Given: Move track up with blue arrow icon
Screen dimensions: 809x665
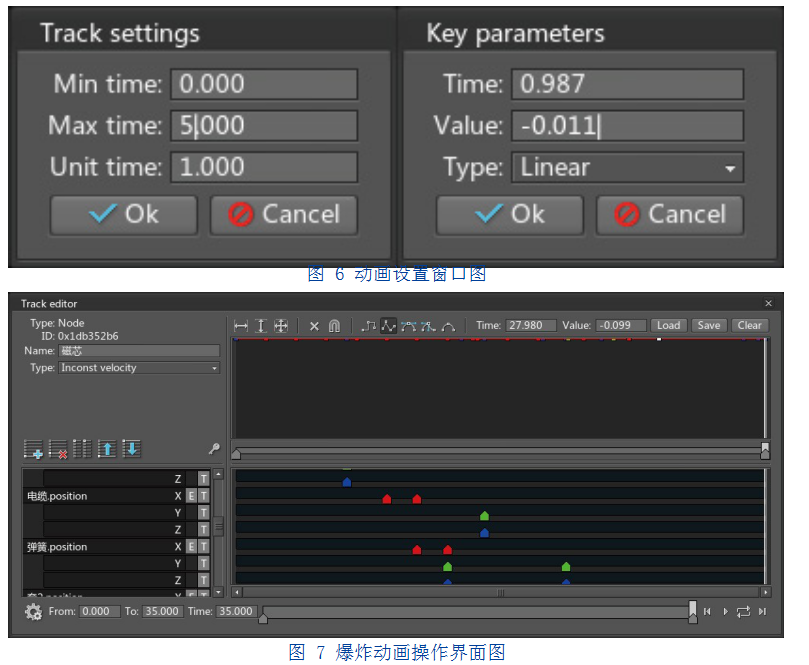Looking at the screenshot, I should click(107, 449).
